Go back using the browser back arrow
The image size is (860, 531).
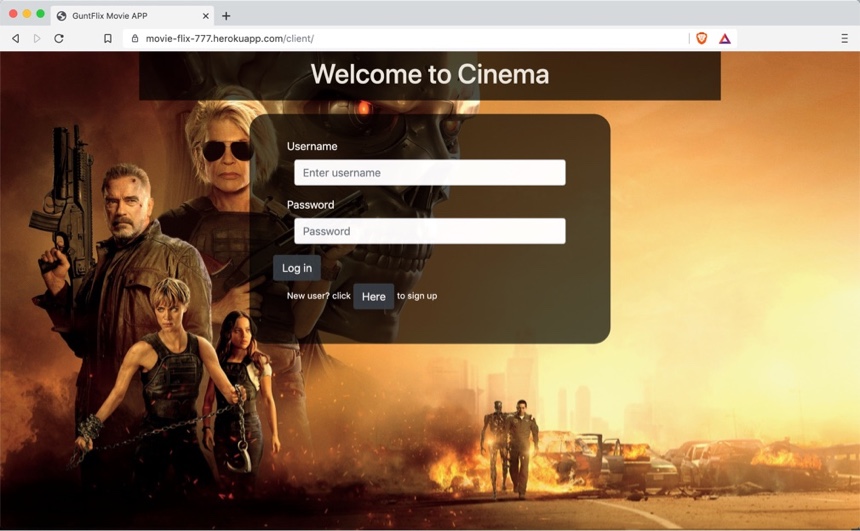pyautogui.click(x=16, y=38)
